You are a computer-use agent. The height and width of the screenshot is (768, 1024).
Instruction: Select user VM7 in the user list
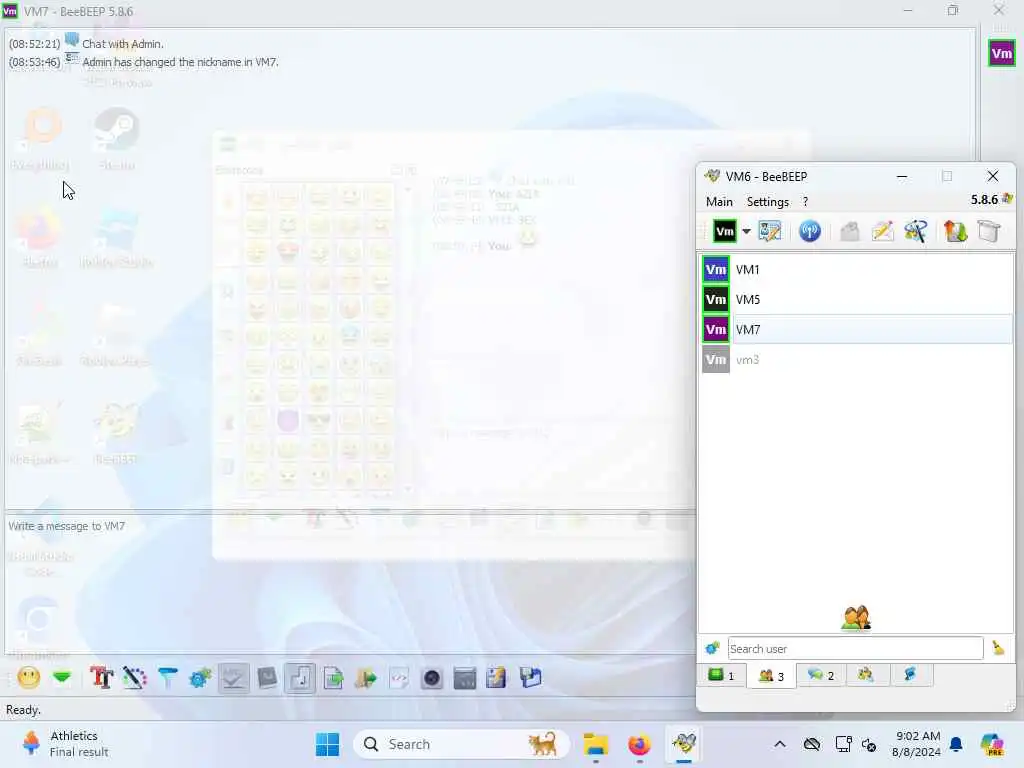pos(857,330)
